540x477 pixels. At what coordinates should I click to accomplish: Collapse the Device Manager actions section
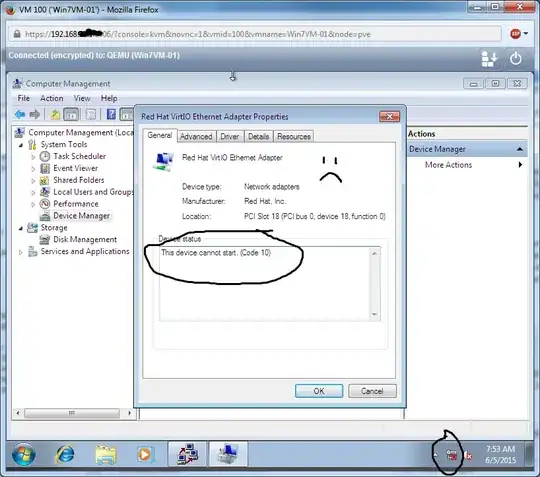pos(520,149)
